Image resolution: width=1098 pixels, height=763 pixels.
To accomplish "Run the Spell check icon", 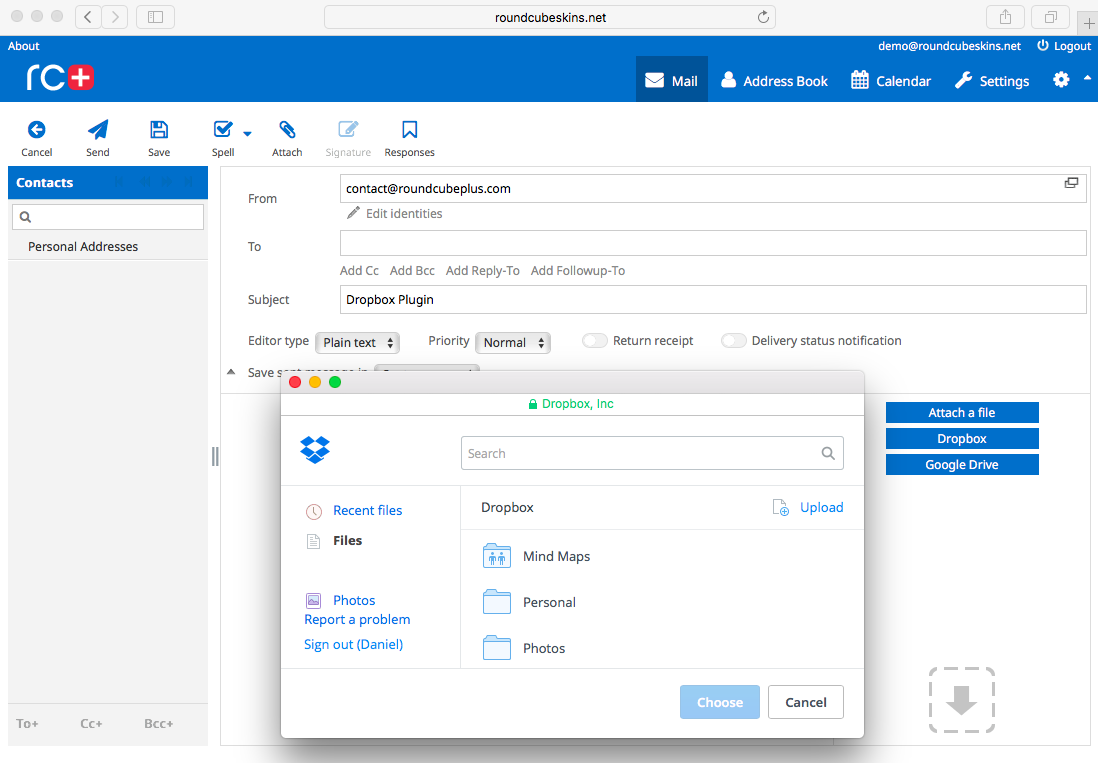I will (223, 130).
